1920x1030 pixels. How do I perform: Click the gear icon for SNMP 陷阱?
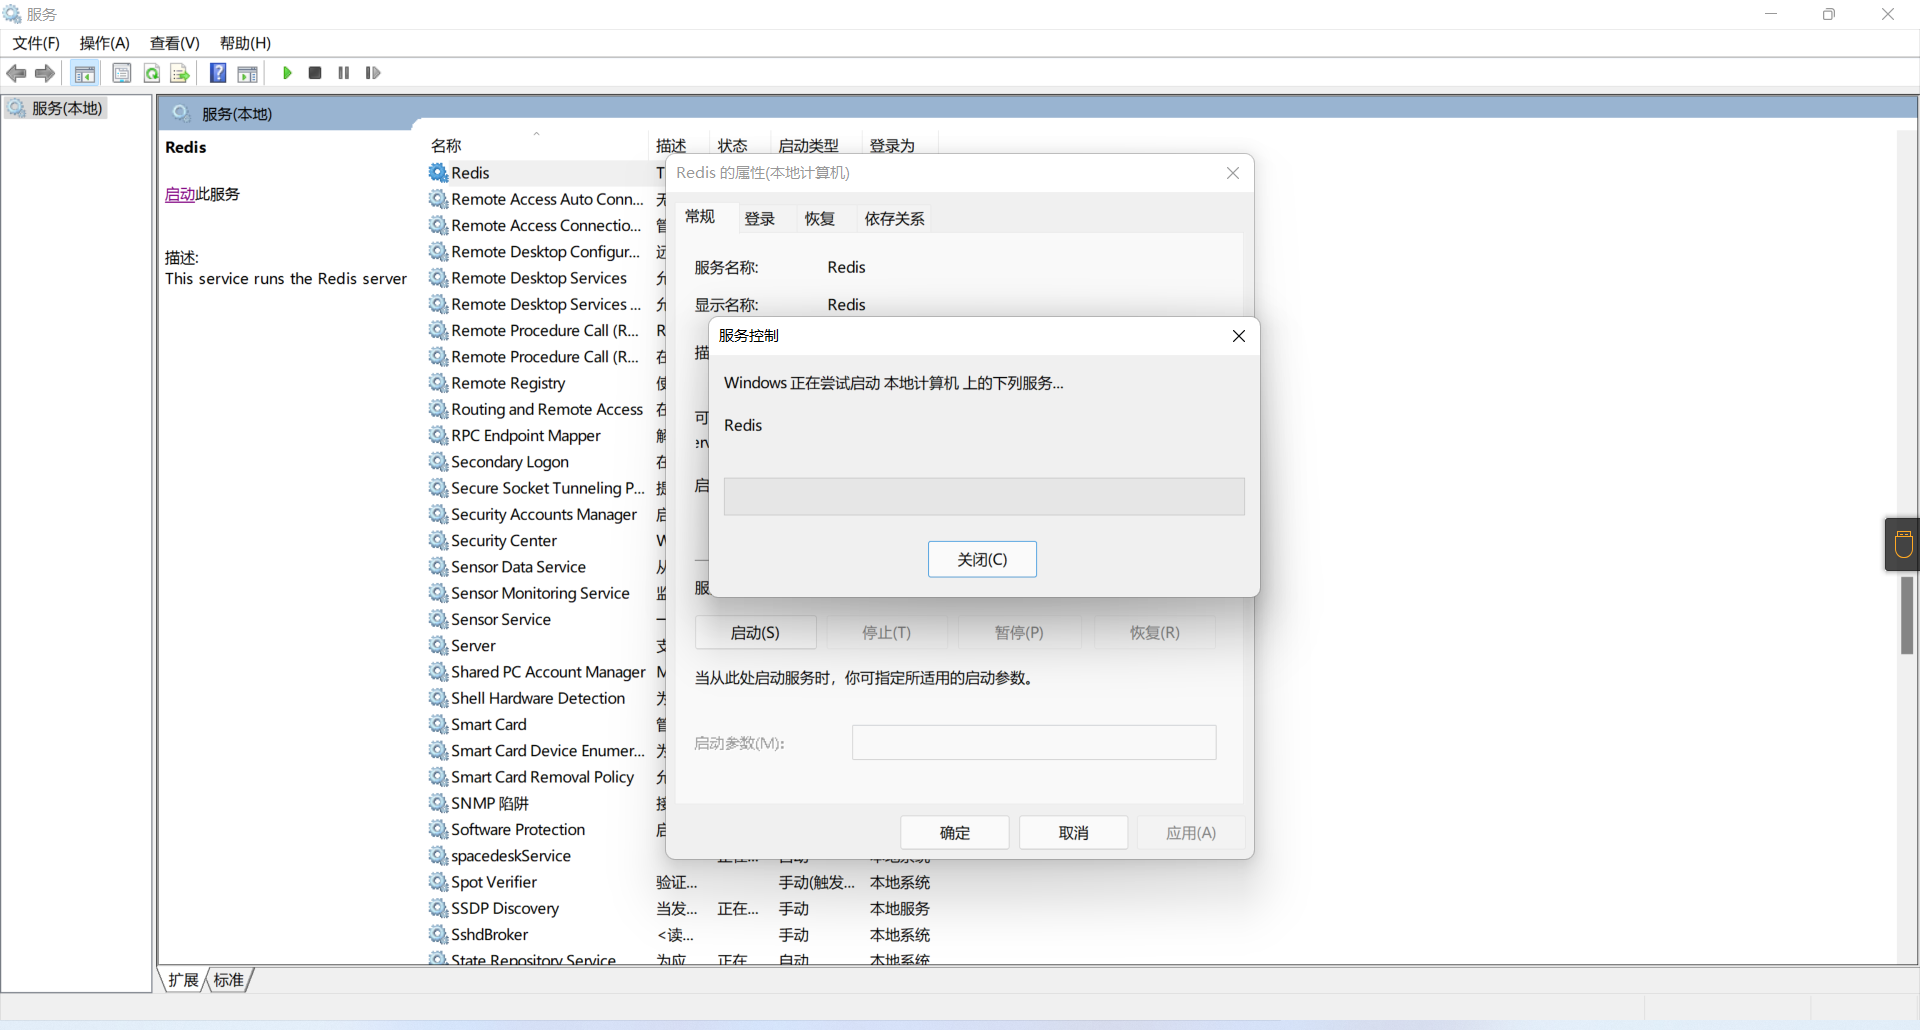[438, 803]
